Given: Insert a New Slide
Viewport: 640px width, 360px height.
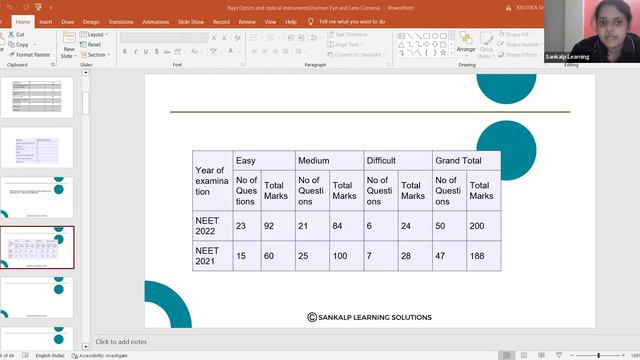Looking at the screenshot, I should (69, 45).
